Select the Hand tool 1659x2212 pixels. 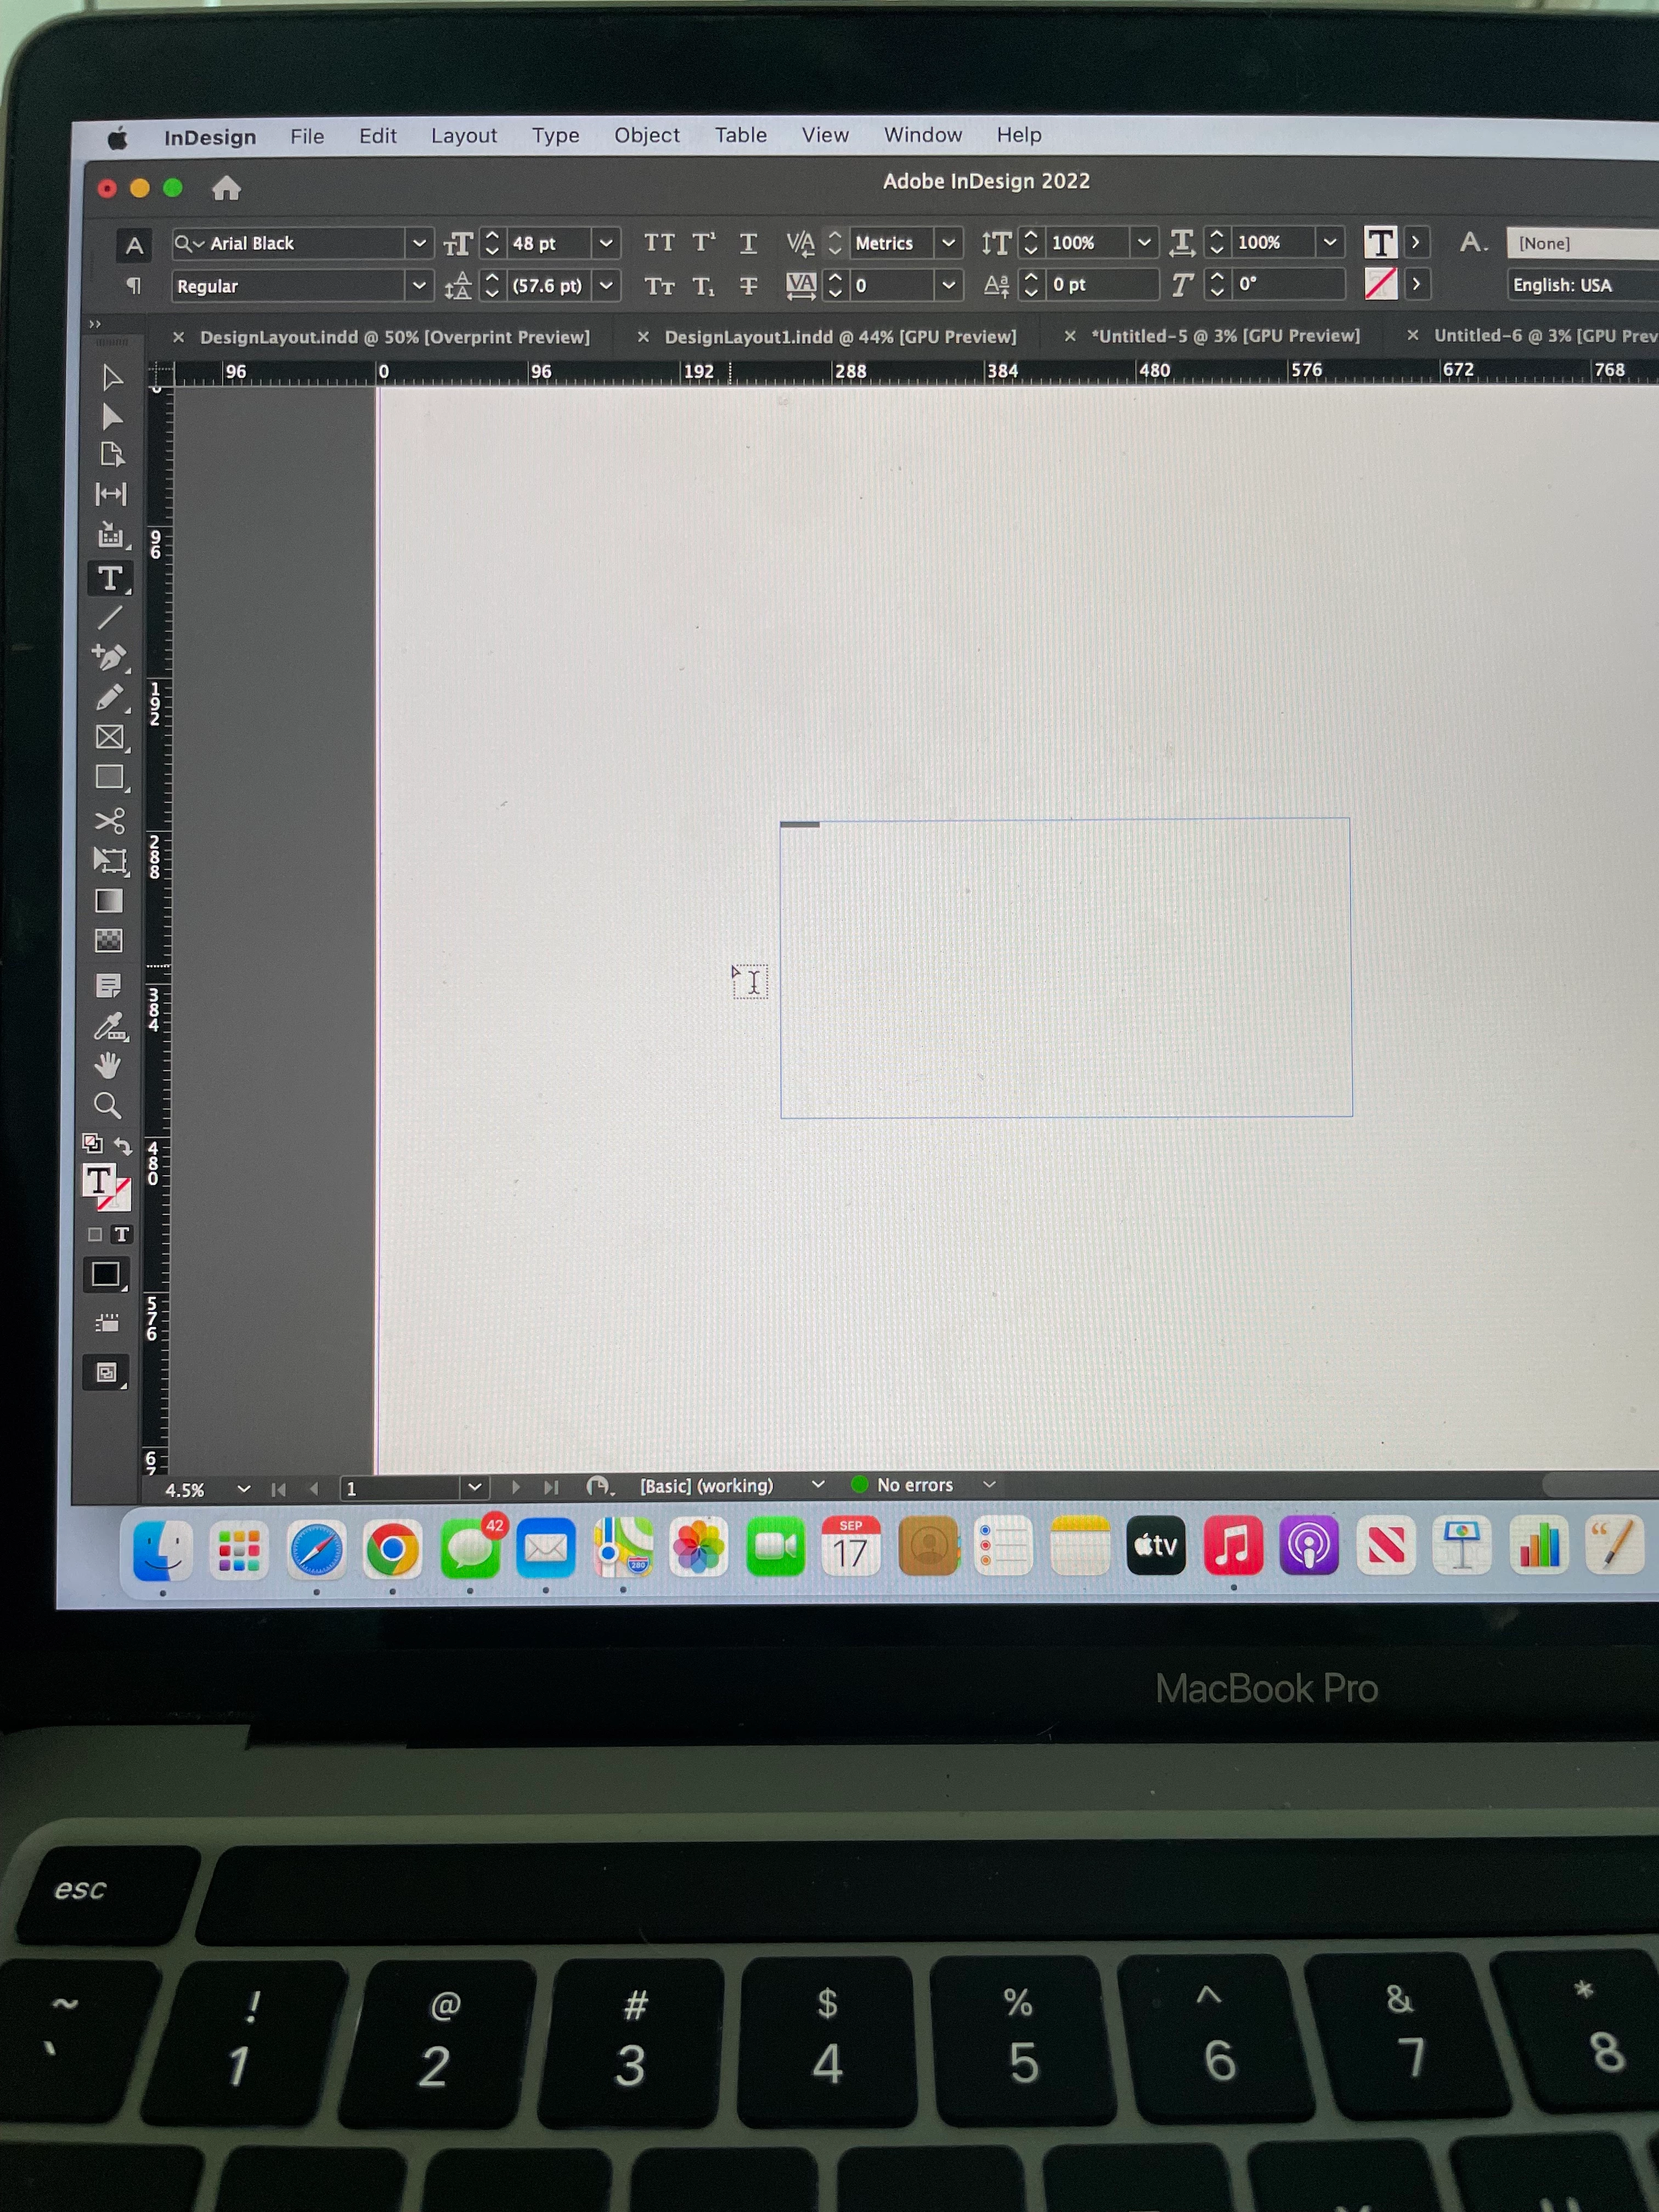point(108,1065)
